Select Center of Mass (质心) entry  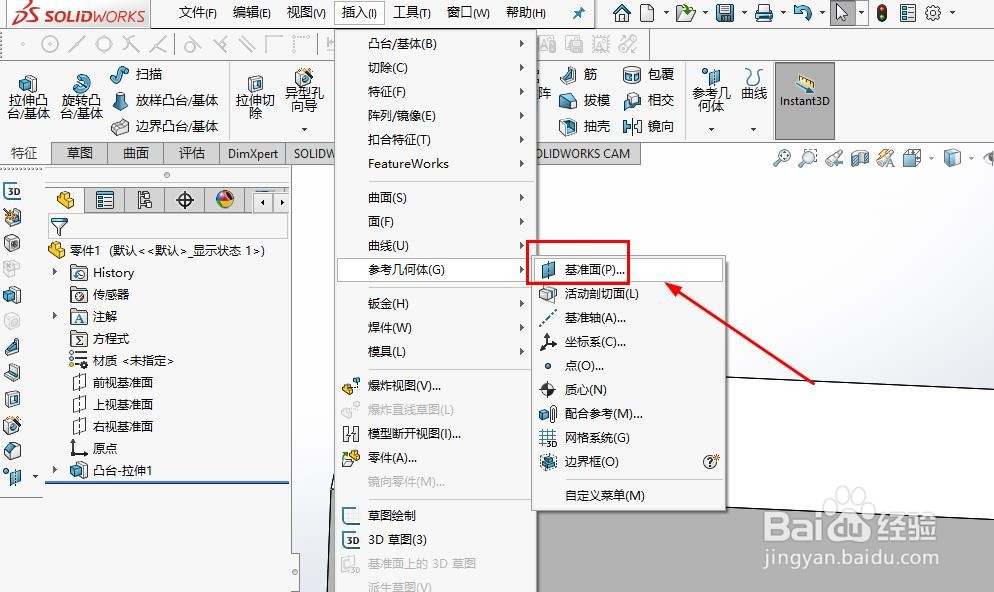pyautogui.click(x=629, y=390)
